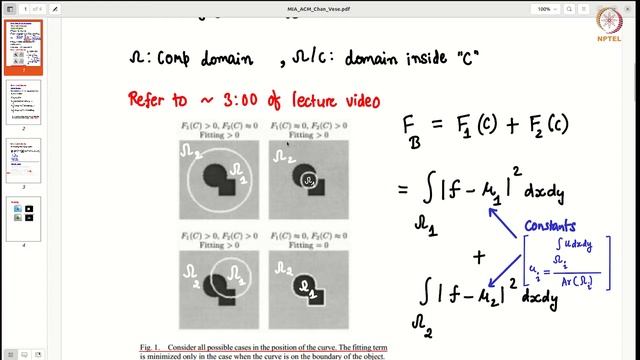Go to page 4 thumbnail

point(24,219)
